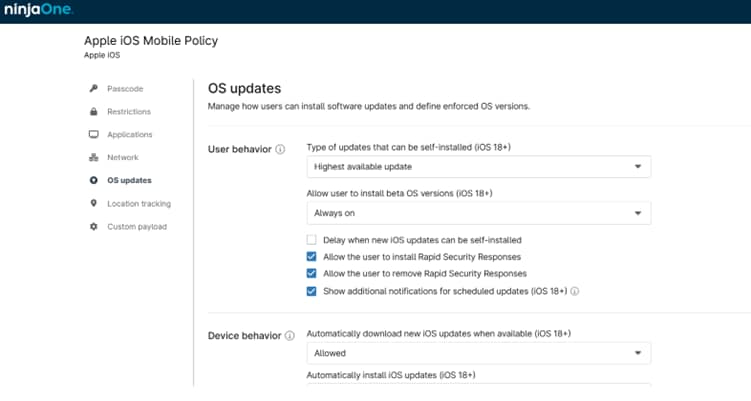Open the Always on beta versions dropdown
Screen dimensions: 751x401
(478, 213)
